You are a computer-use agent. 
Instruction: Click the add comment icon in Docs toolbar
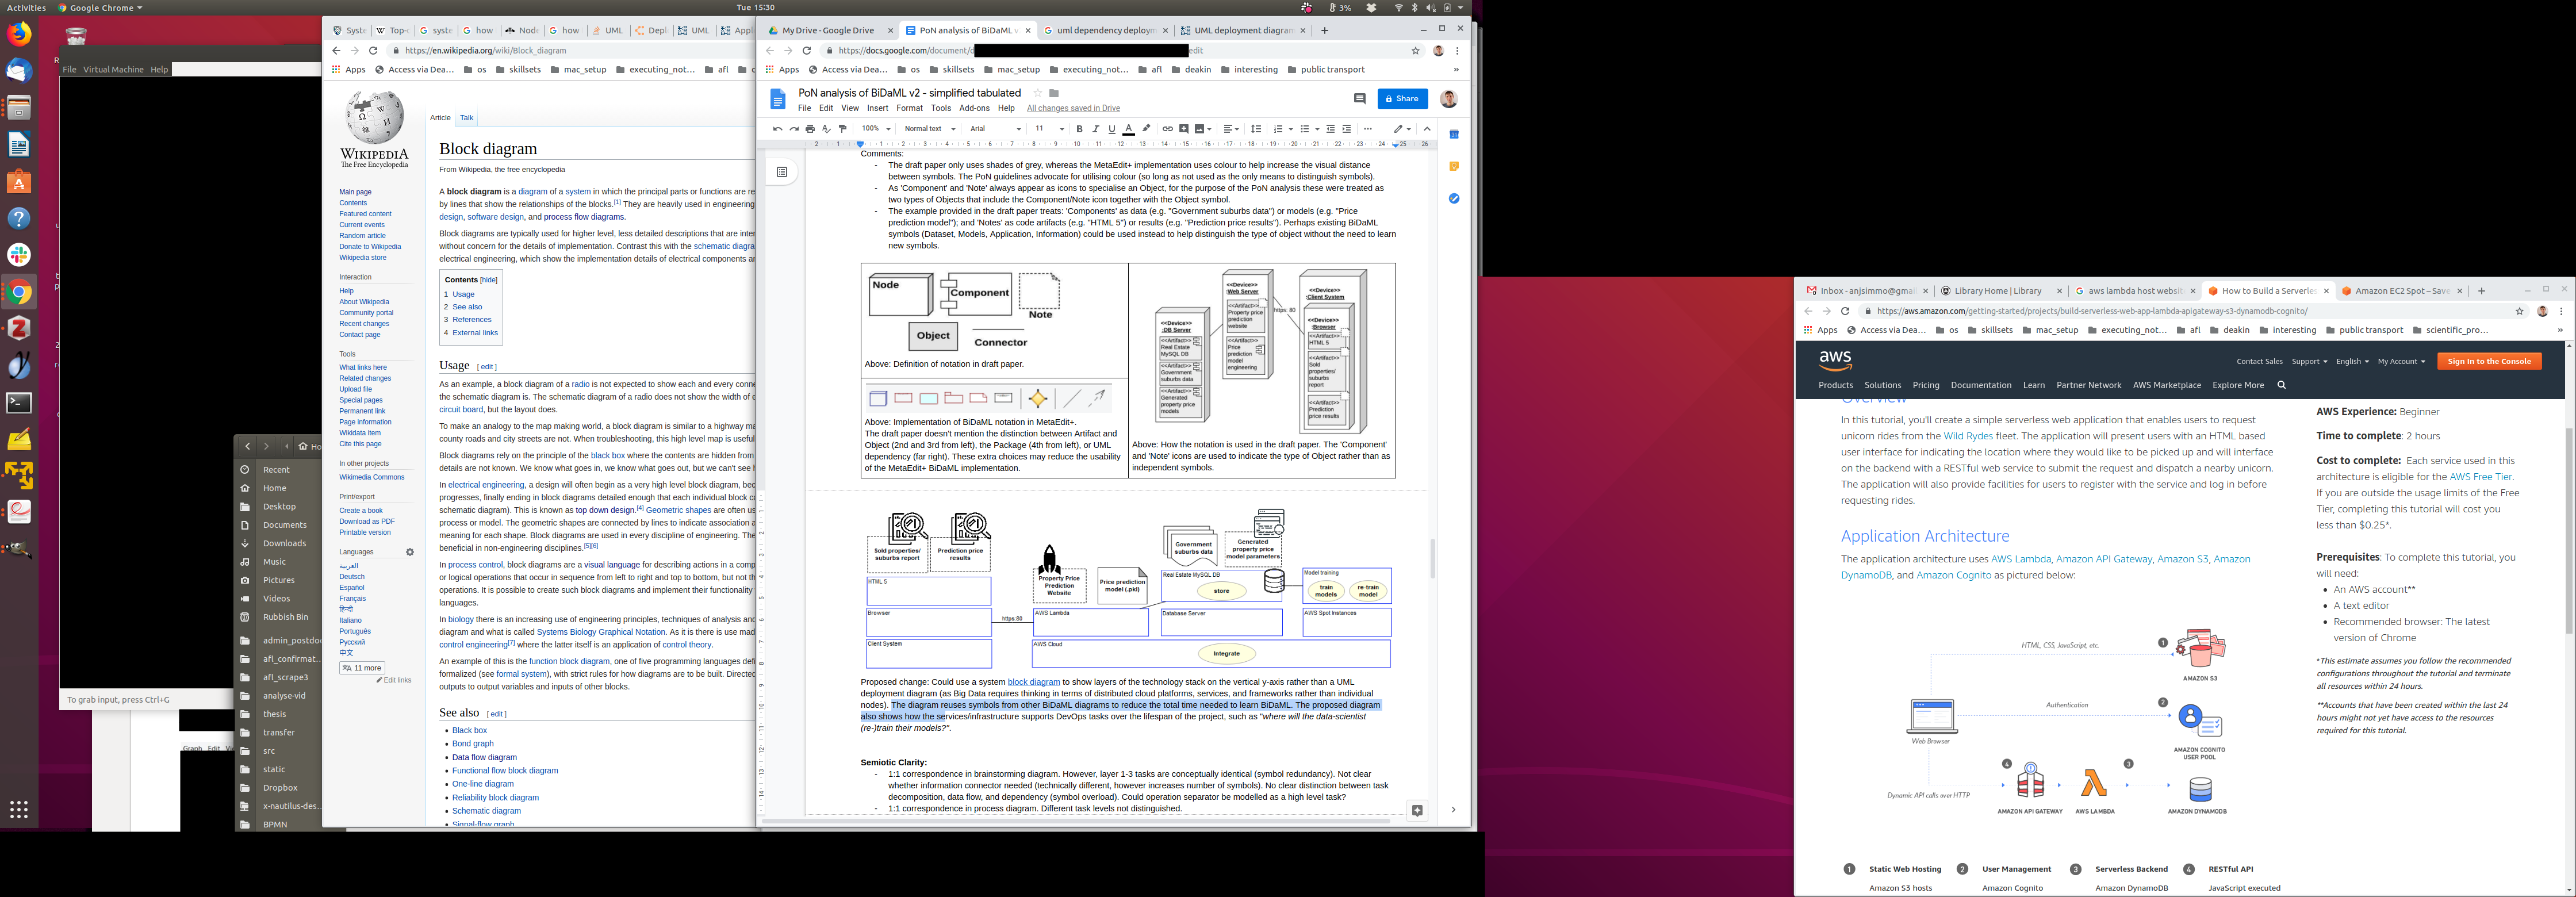pyautogui.click(x=1184, y=129)
